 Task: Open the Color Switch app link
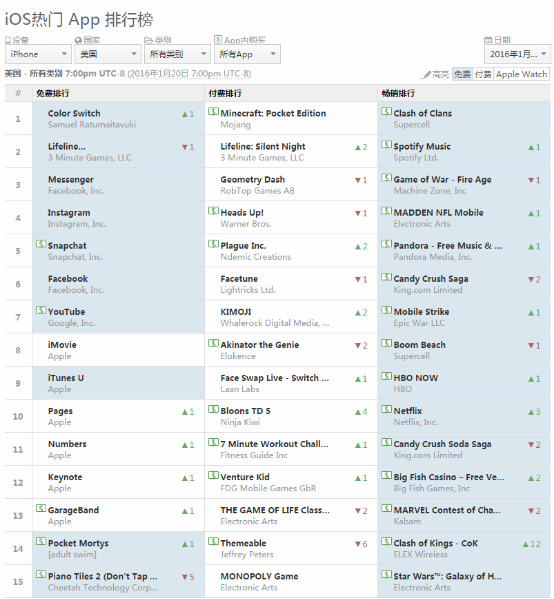[x=74, y=113]
